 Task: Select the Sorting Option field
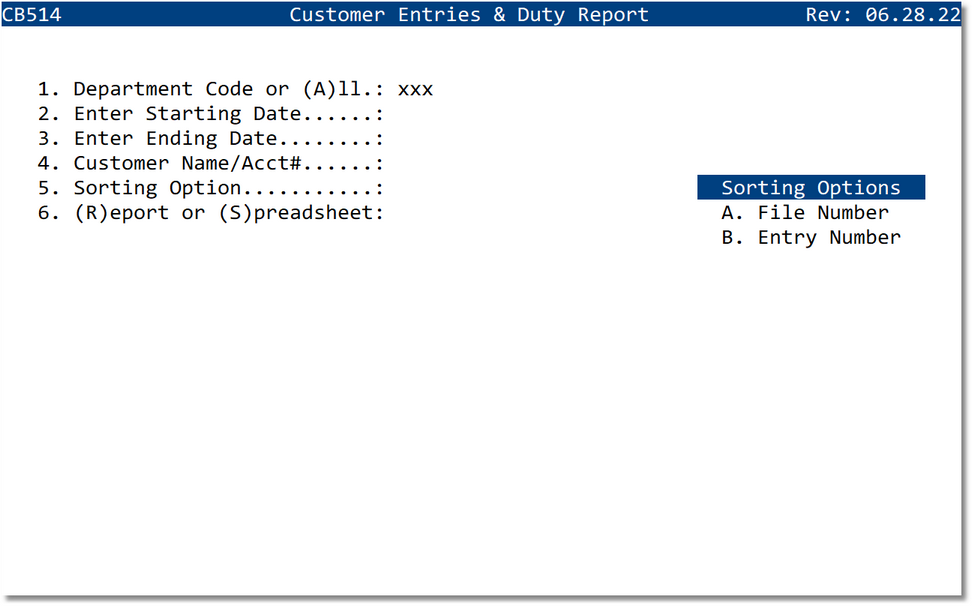coord(211,188)
